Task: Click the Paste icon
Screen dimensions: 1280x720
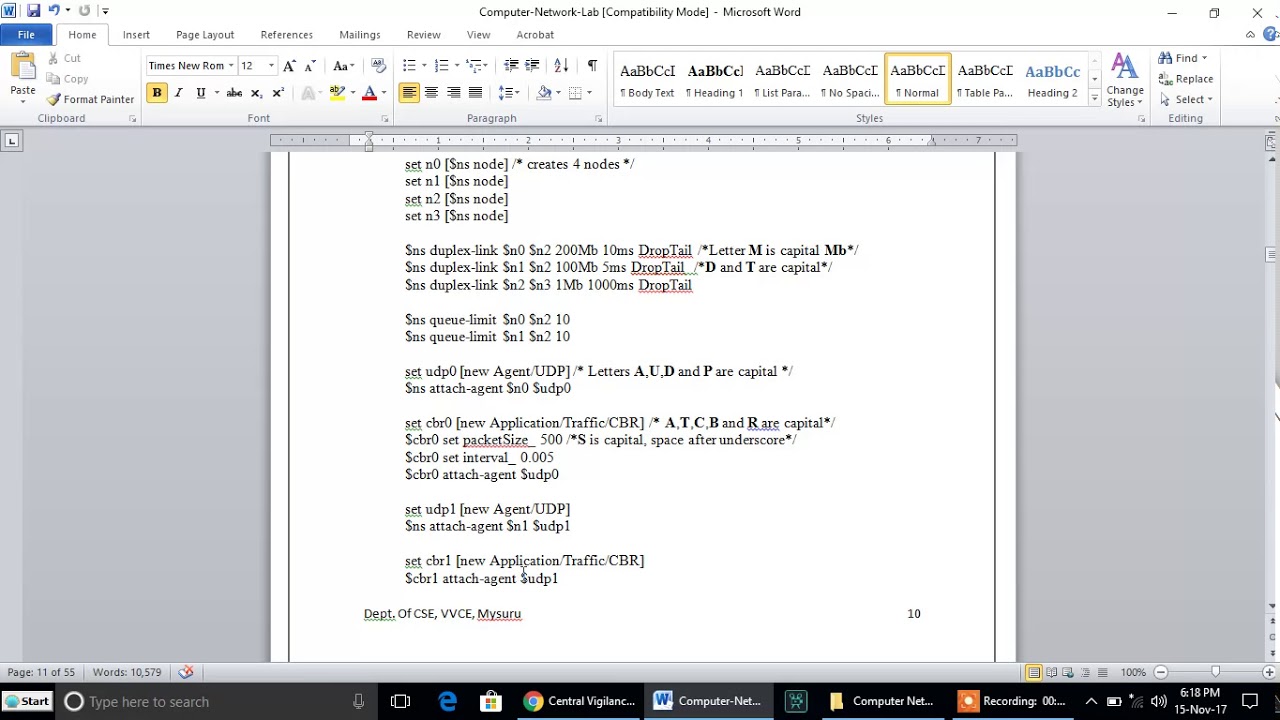Action: pyautogui.click(x=22, y=68)
